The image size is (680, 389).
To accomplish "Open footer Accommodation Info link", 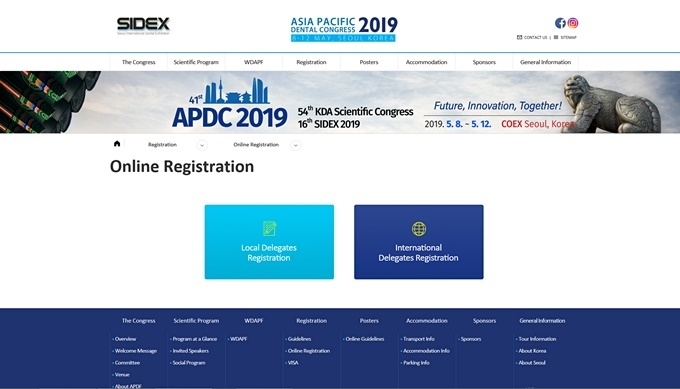I will 426,351.
